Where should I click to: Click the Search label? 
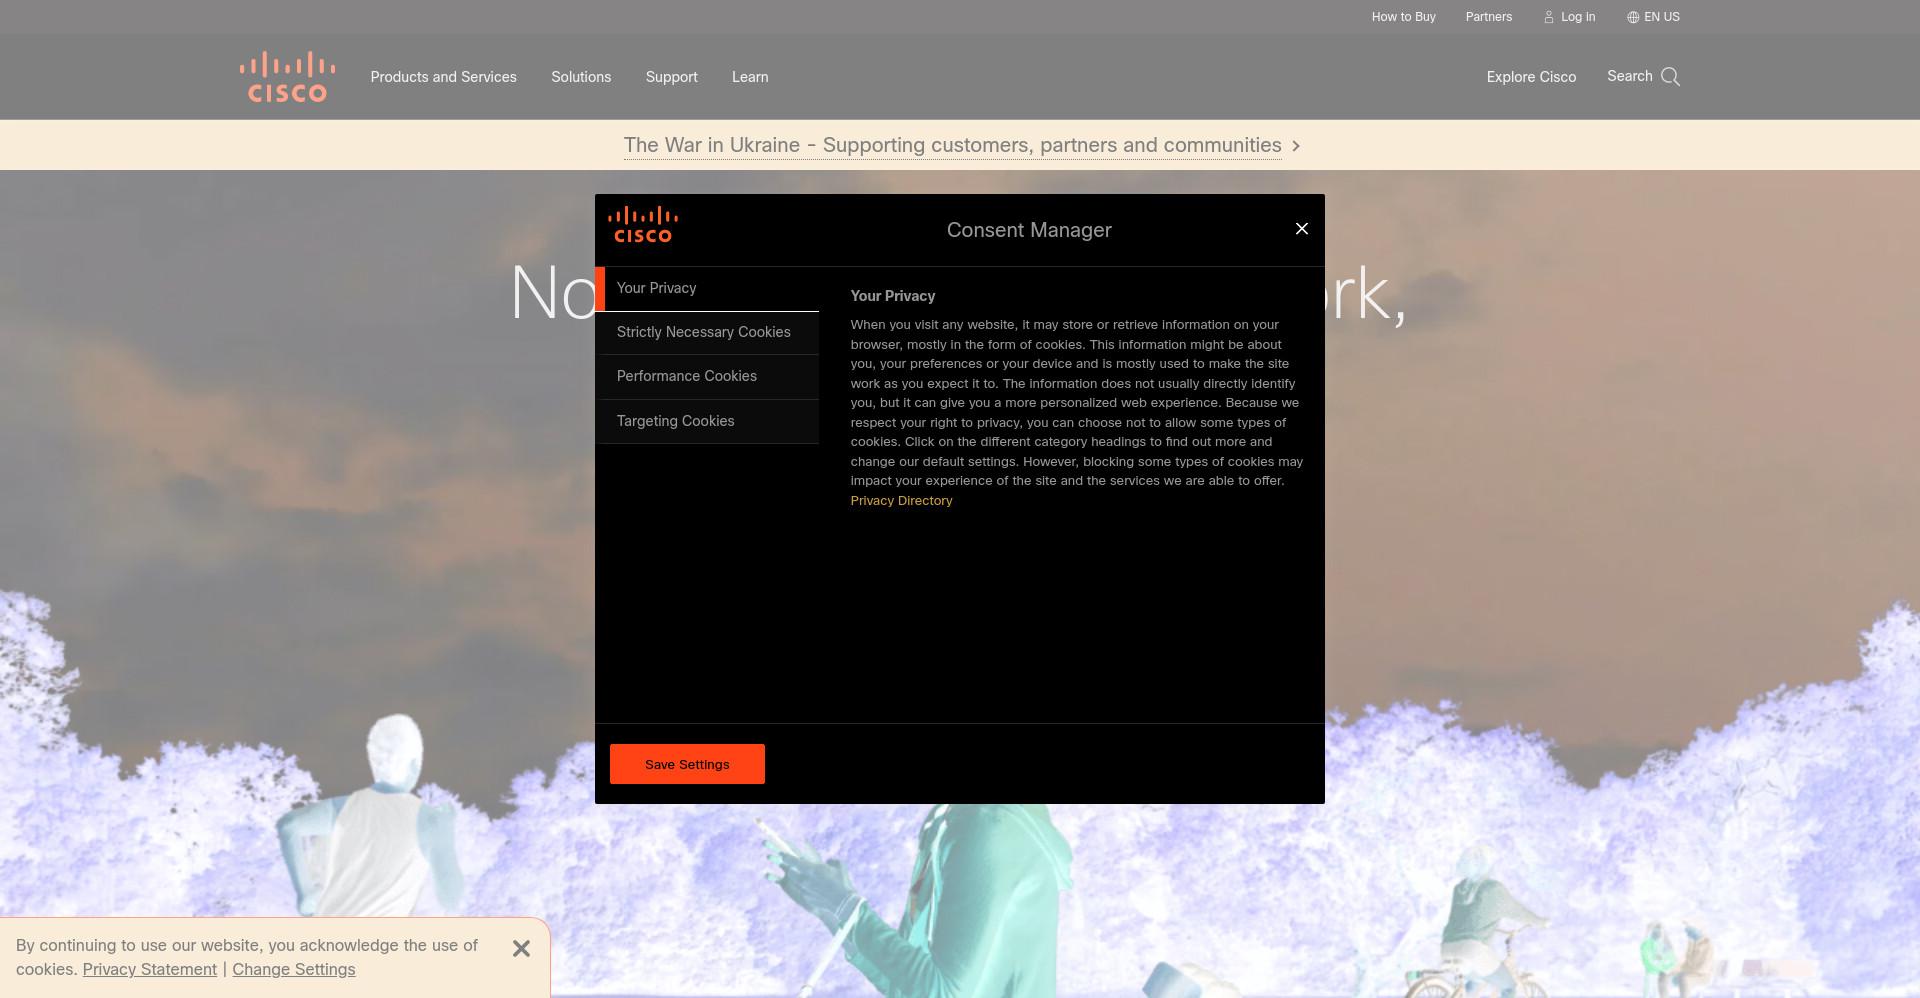1629,76
